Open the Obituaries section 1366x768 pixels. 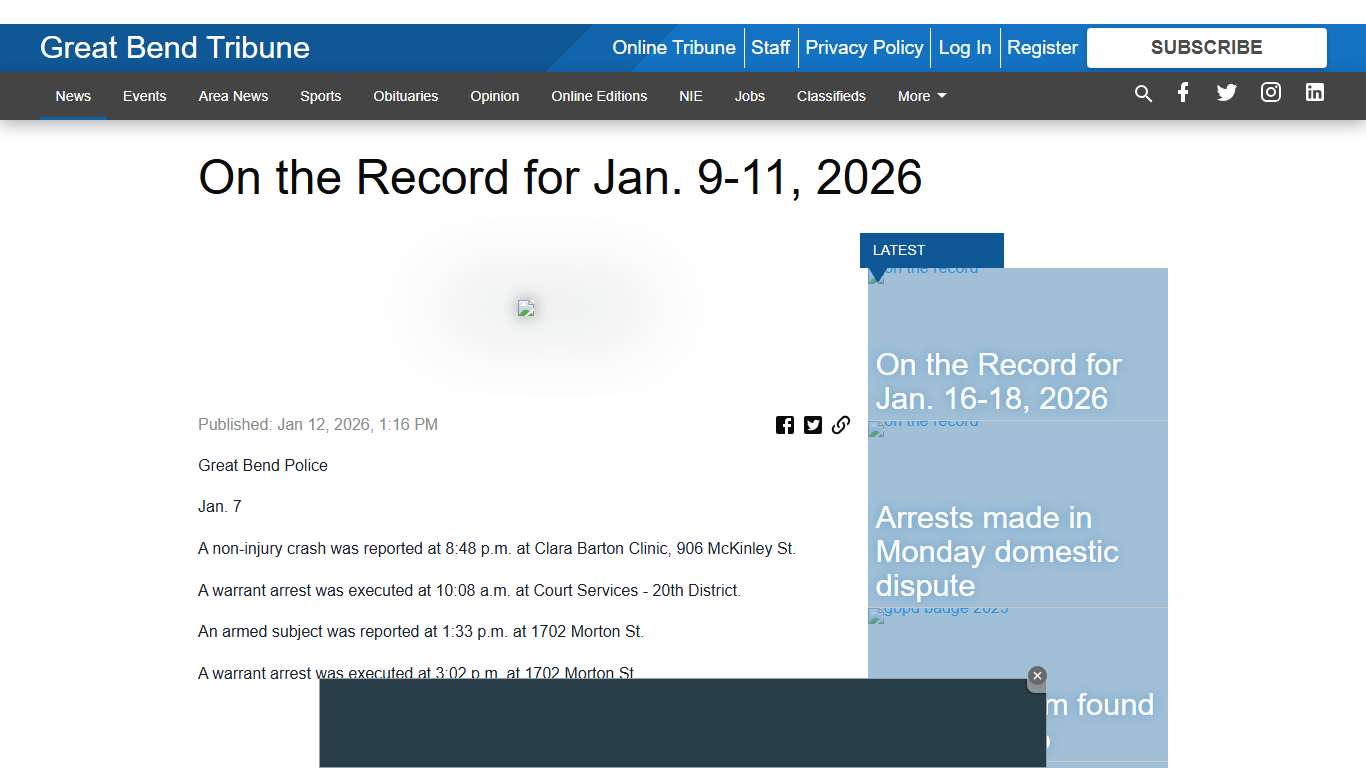click(405, 96)
